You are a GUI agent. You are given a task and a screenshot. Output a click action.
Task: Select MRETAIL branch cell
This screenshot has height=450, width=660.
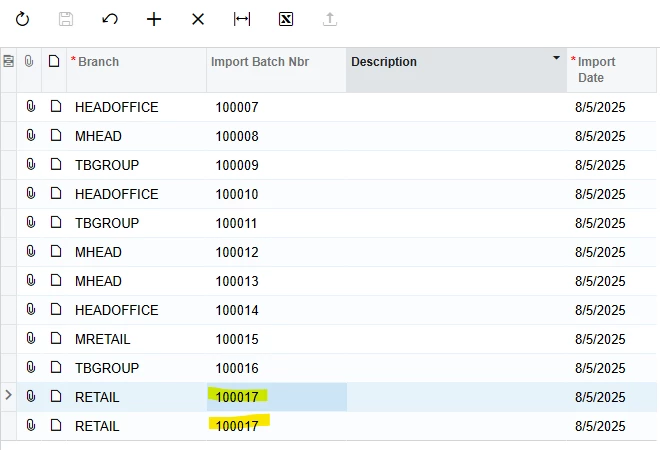tap(136, 339)
